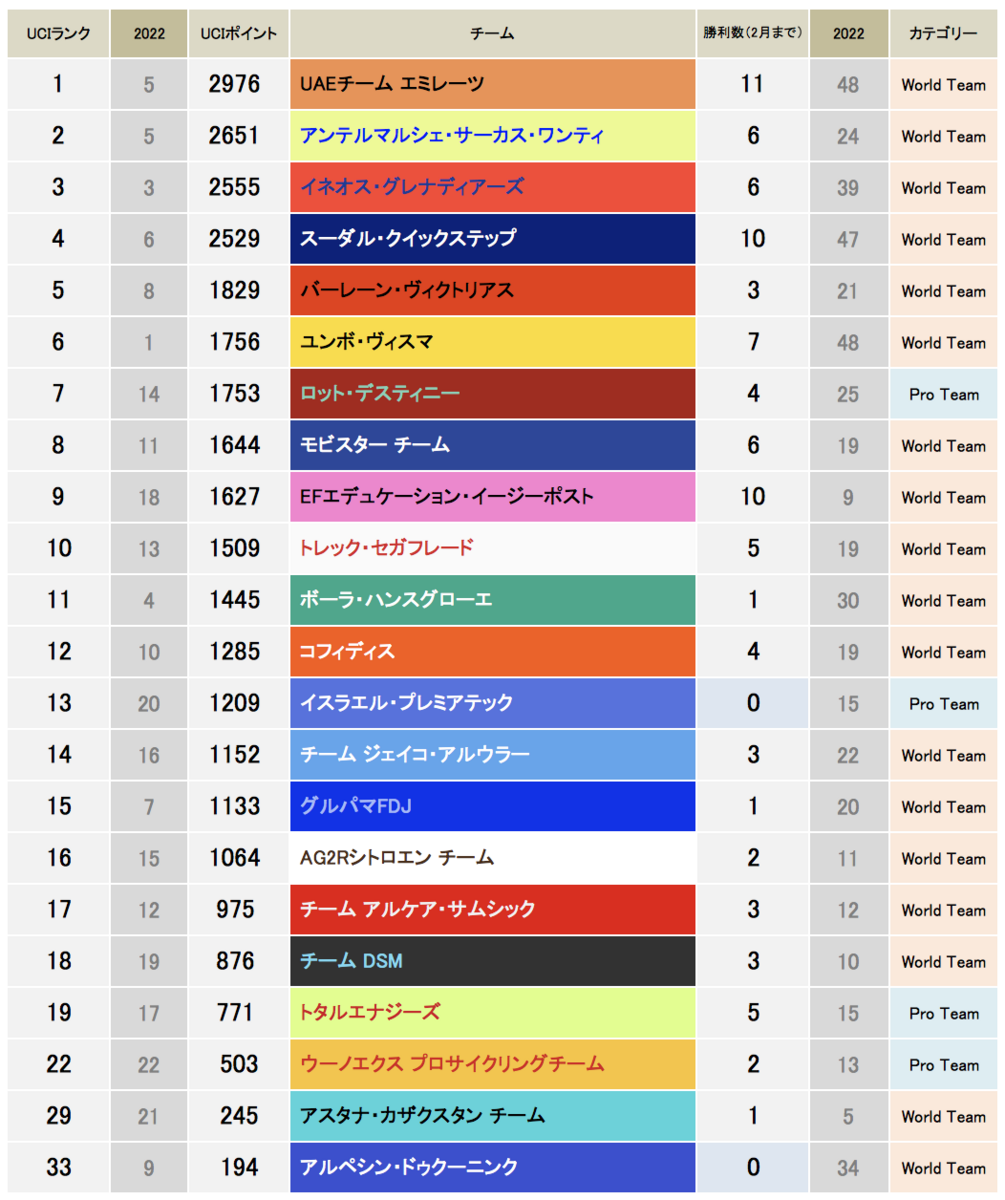1005x1200 pixels.
Task: Click the 1209 UCI points value
Action: (234, 704)
